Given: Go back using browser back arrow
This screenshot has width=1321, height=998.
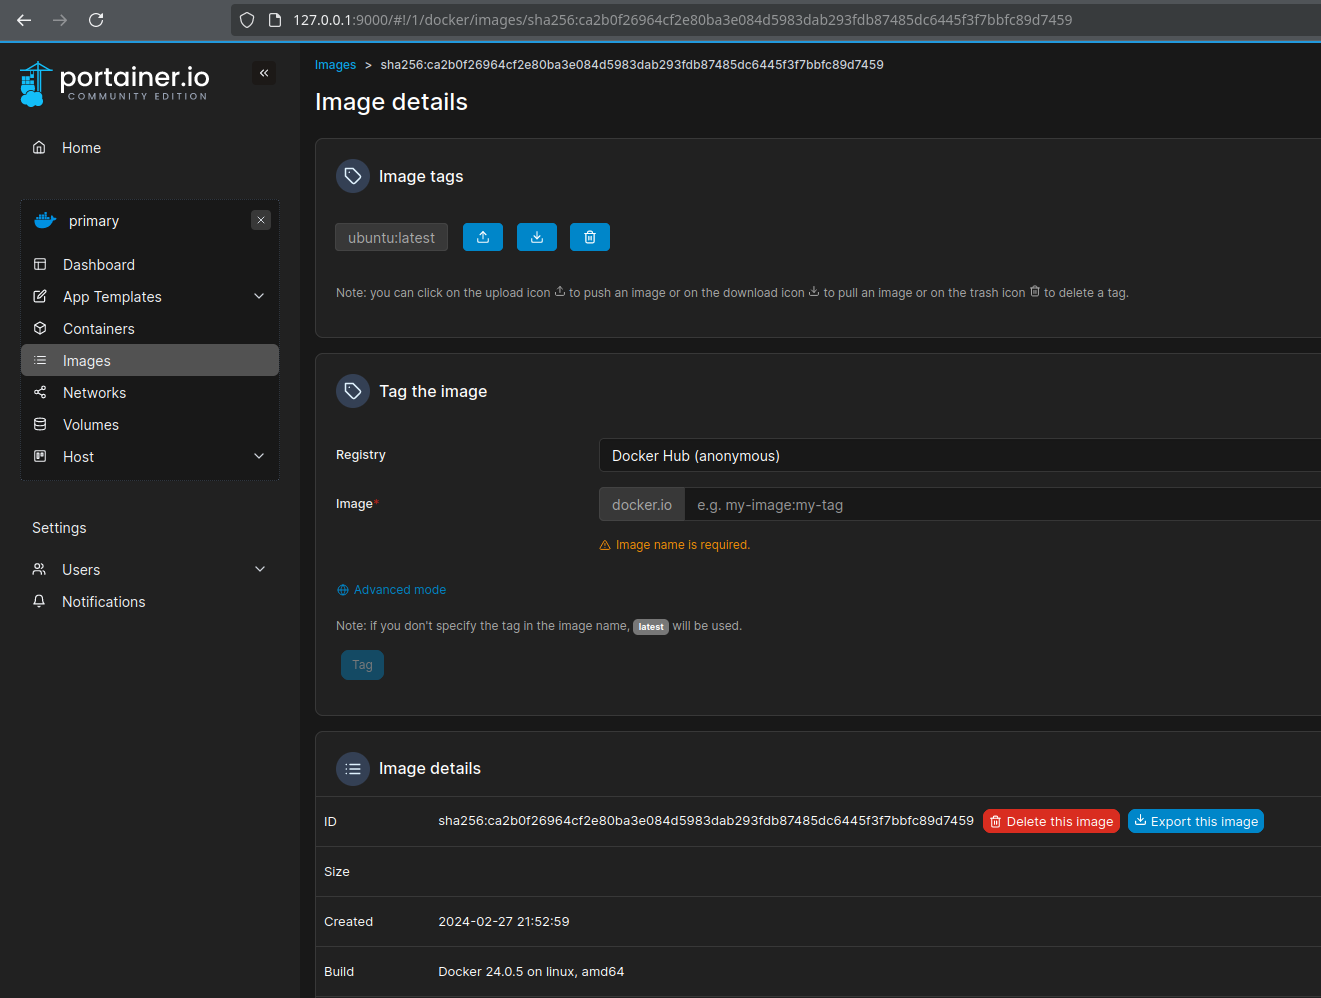Looking at the screenshot, I should coord(24,20).
